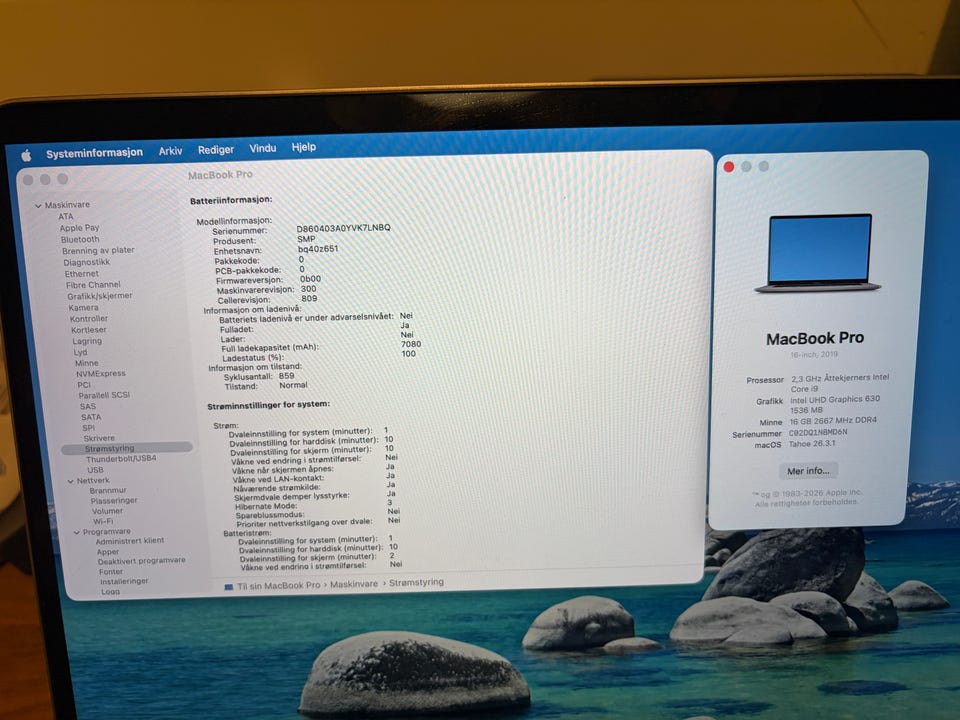Click the Enhetsnavn value bq40z651
The height and width of the screenshot is (720, 960).
point(318,249)
